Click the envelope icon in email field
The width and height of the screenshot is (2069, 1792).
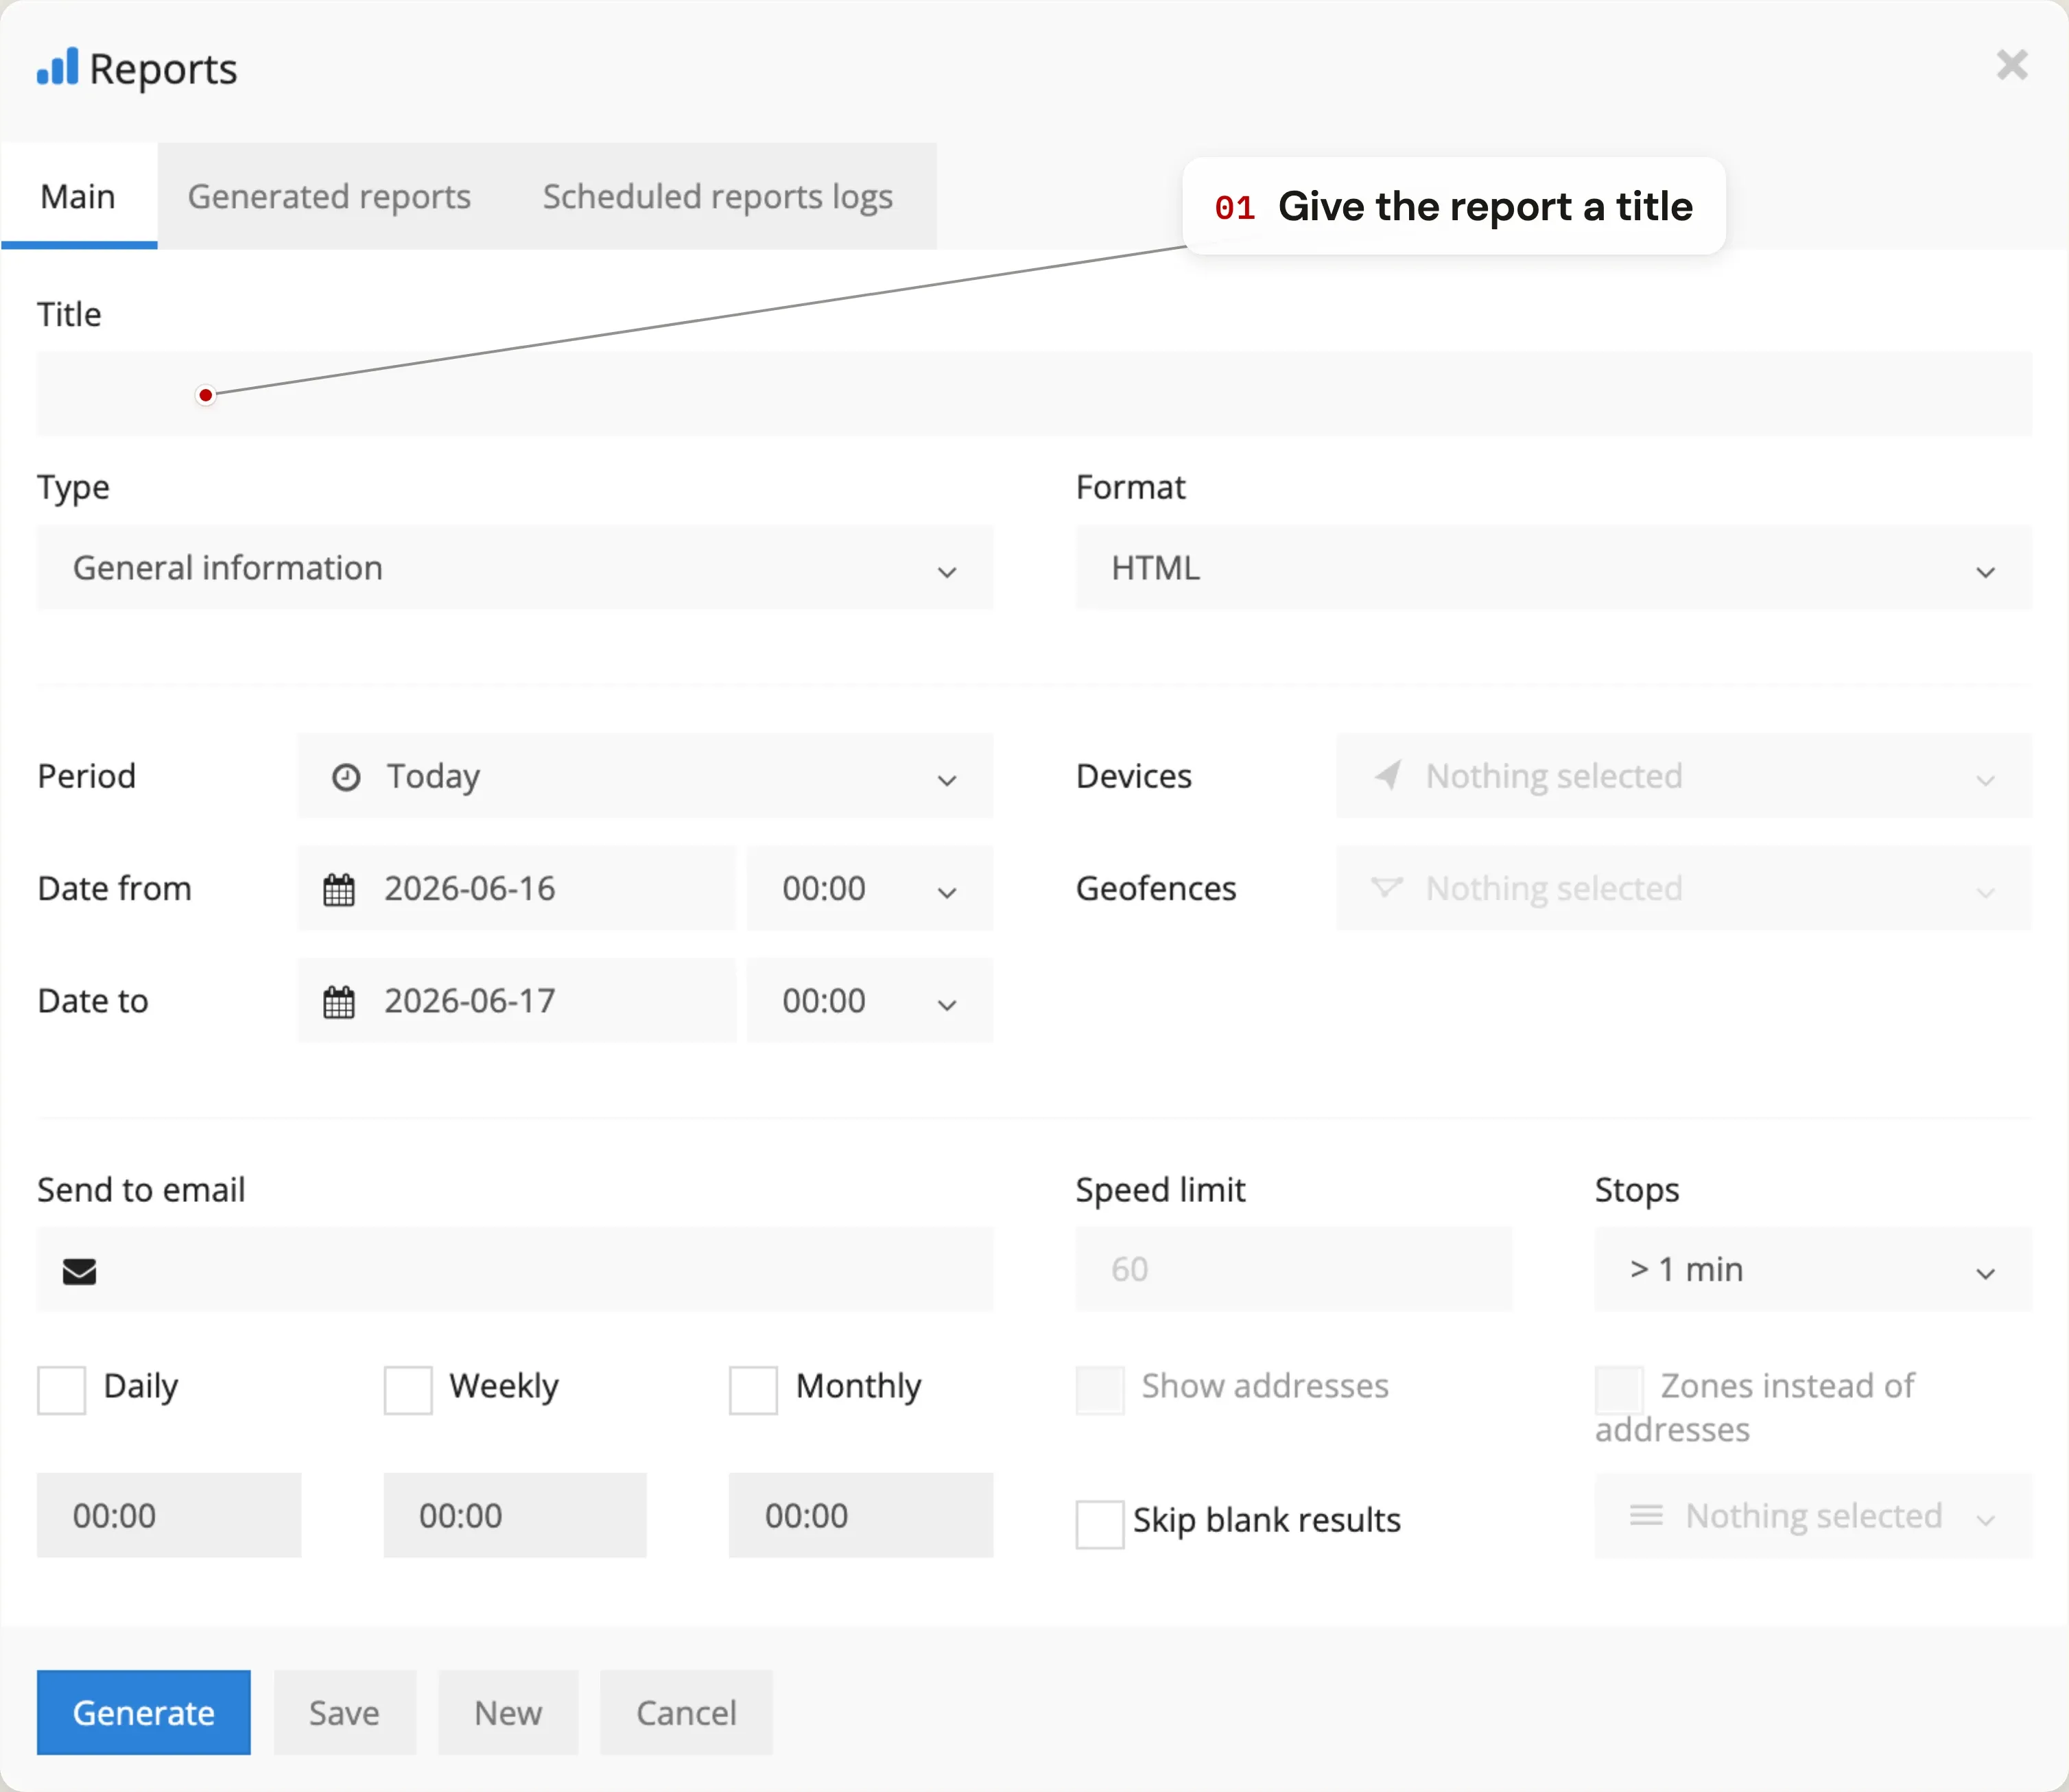80,1271
